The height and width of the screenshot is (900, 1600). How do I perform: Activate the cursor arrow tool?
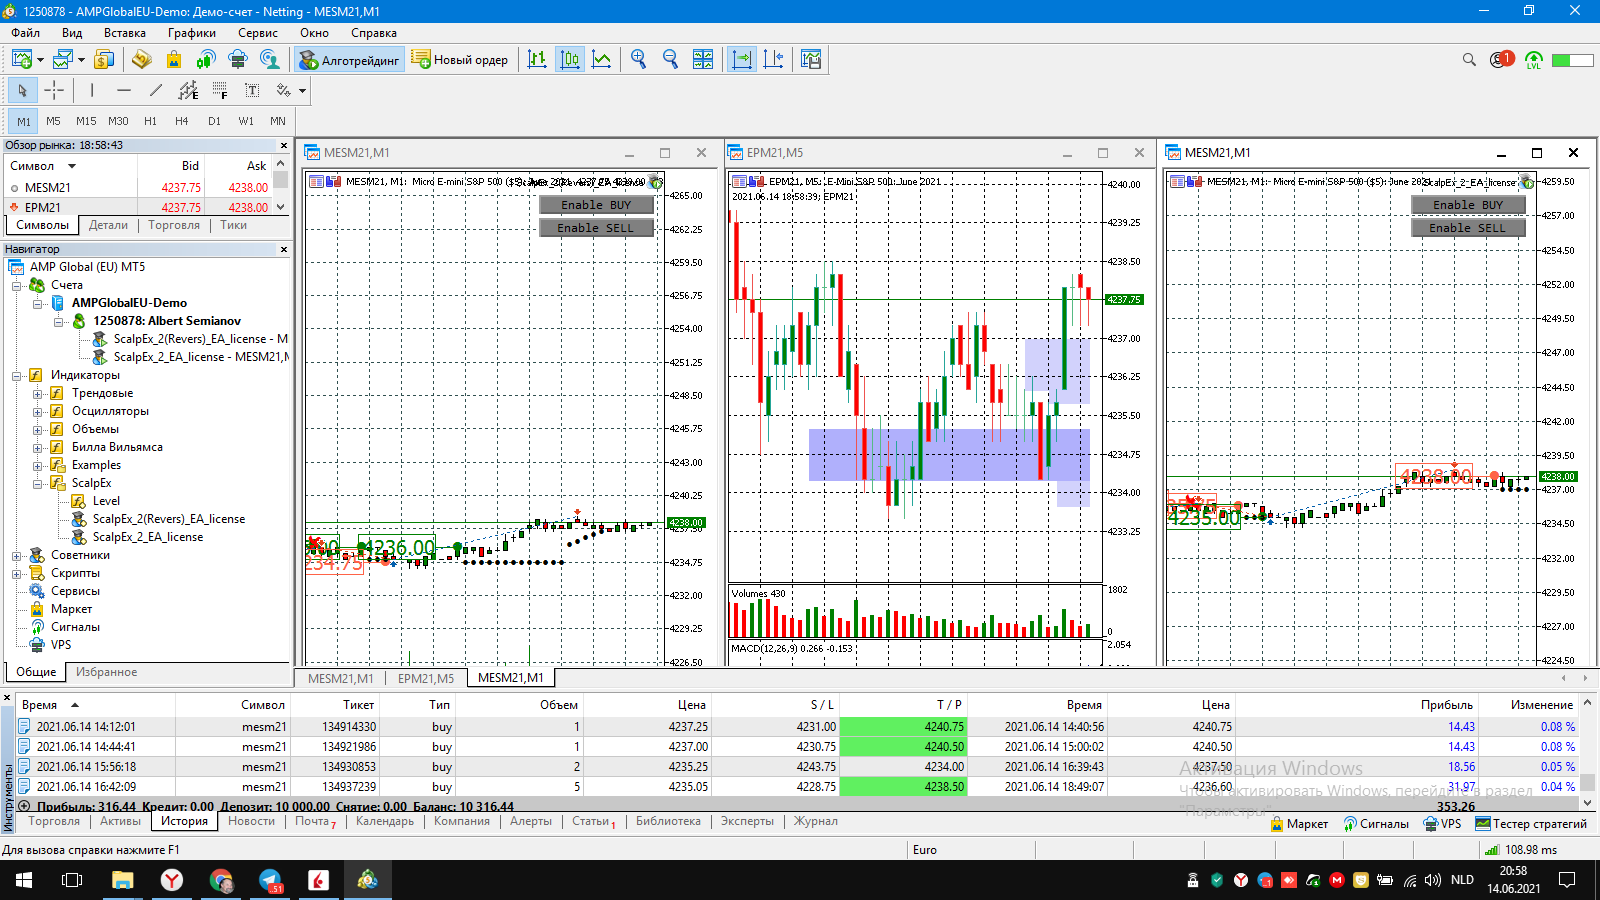pyautogui.click(x=22, y=90)
